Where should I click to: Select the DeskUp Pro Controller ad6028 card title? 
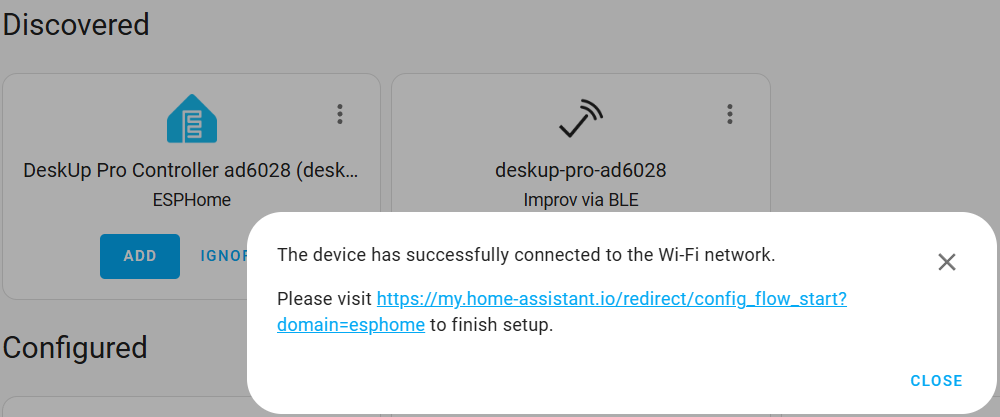tap(191, 170)
